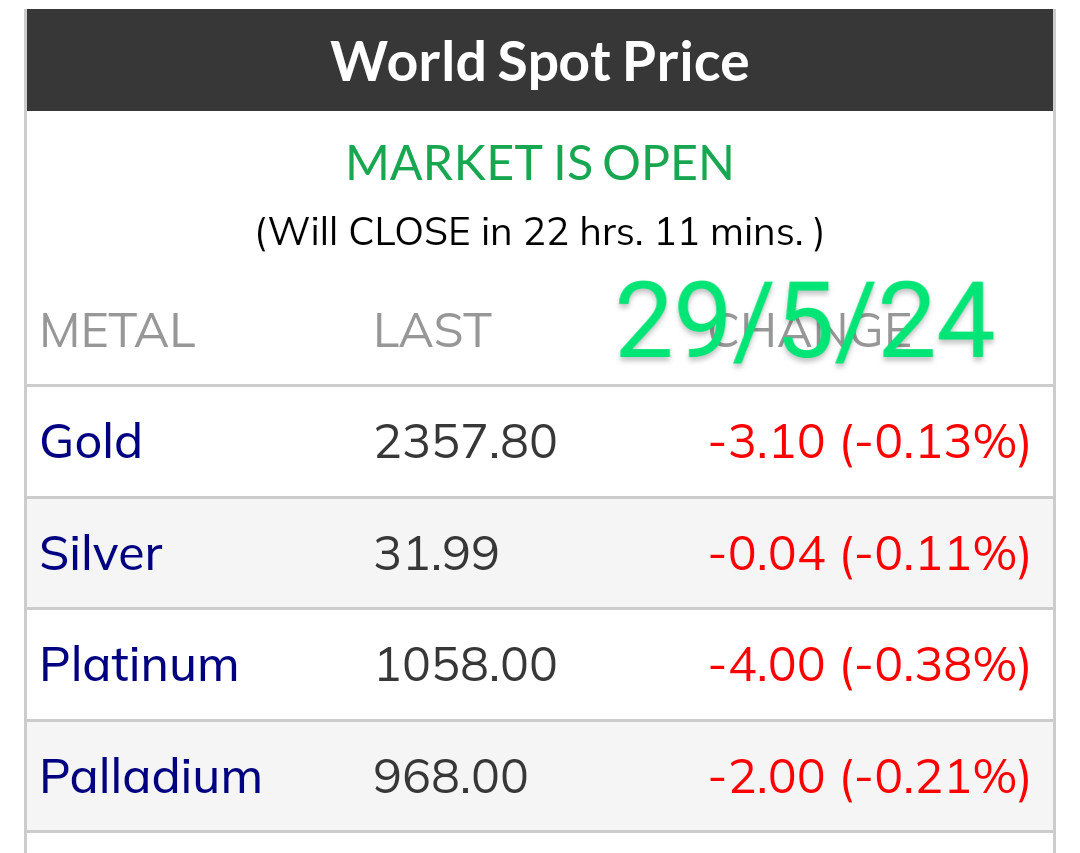
Task: Click Gold's last price 2357.80
Action: pos(465,442)
